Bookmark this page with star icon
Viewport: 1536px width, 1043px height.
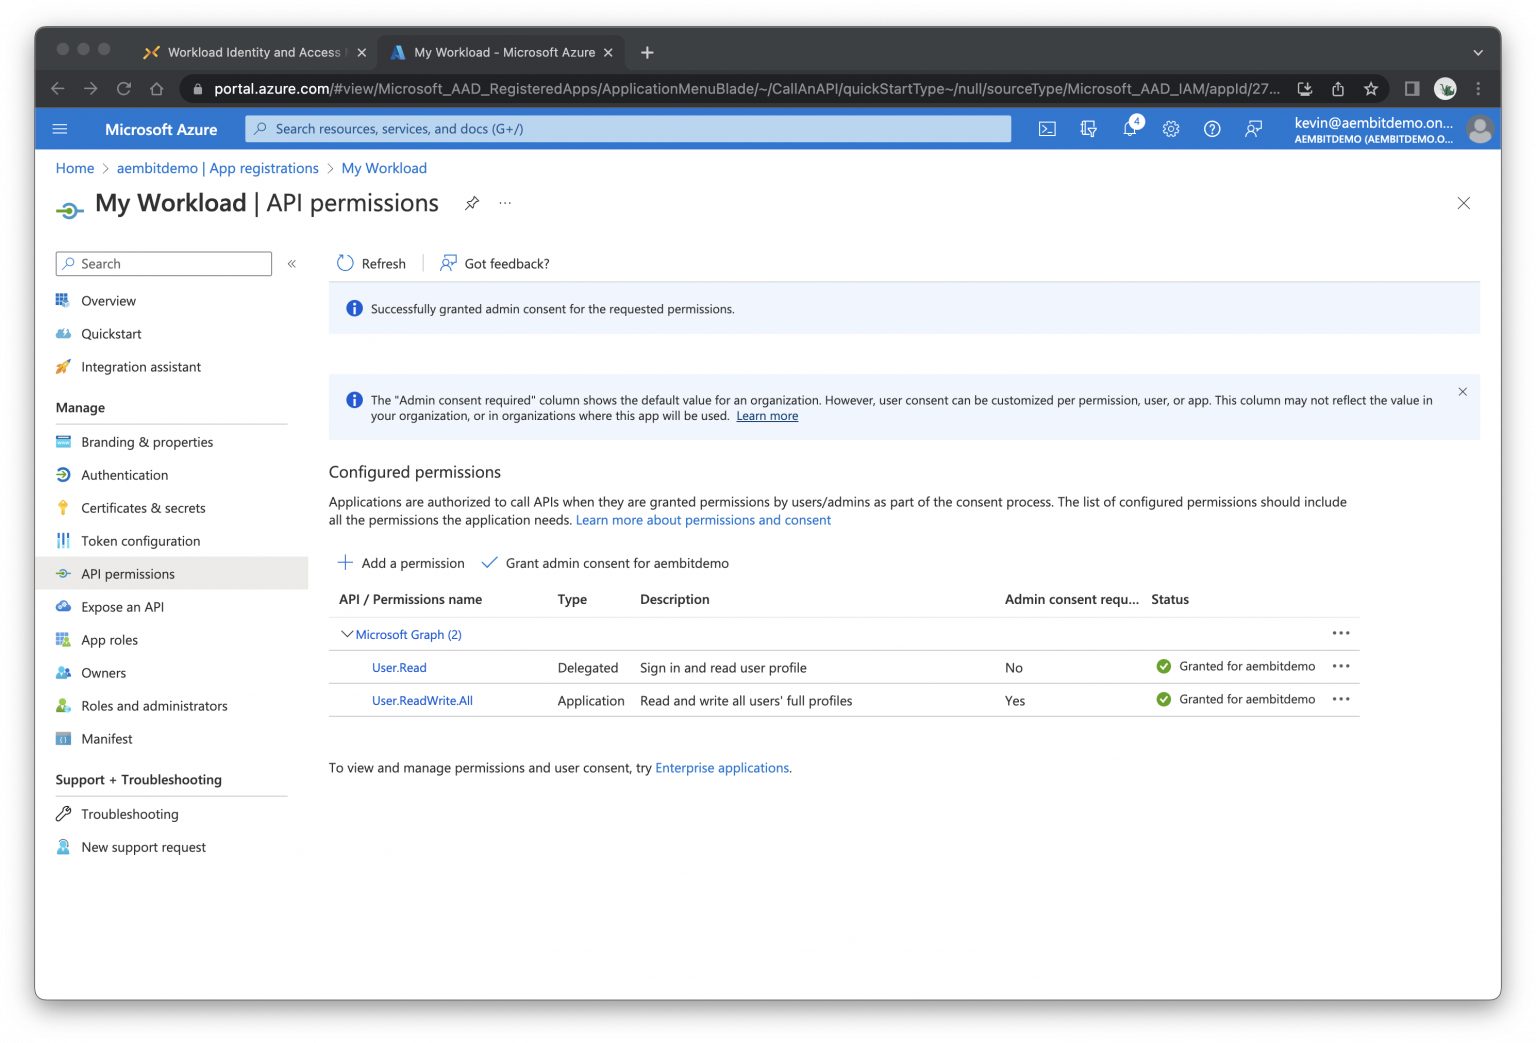click(1371, 89)
